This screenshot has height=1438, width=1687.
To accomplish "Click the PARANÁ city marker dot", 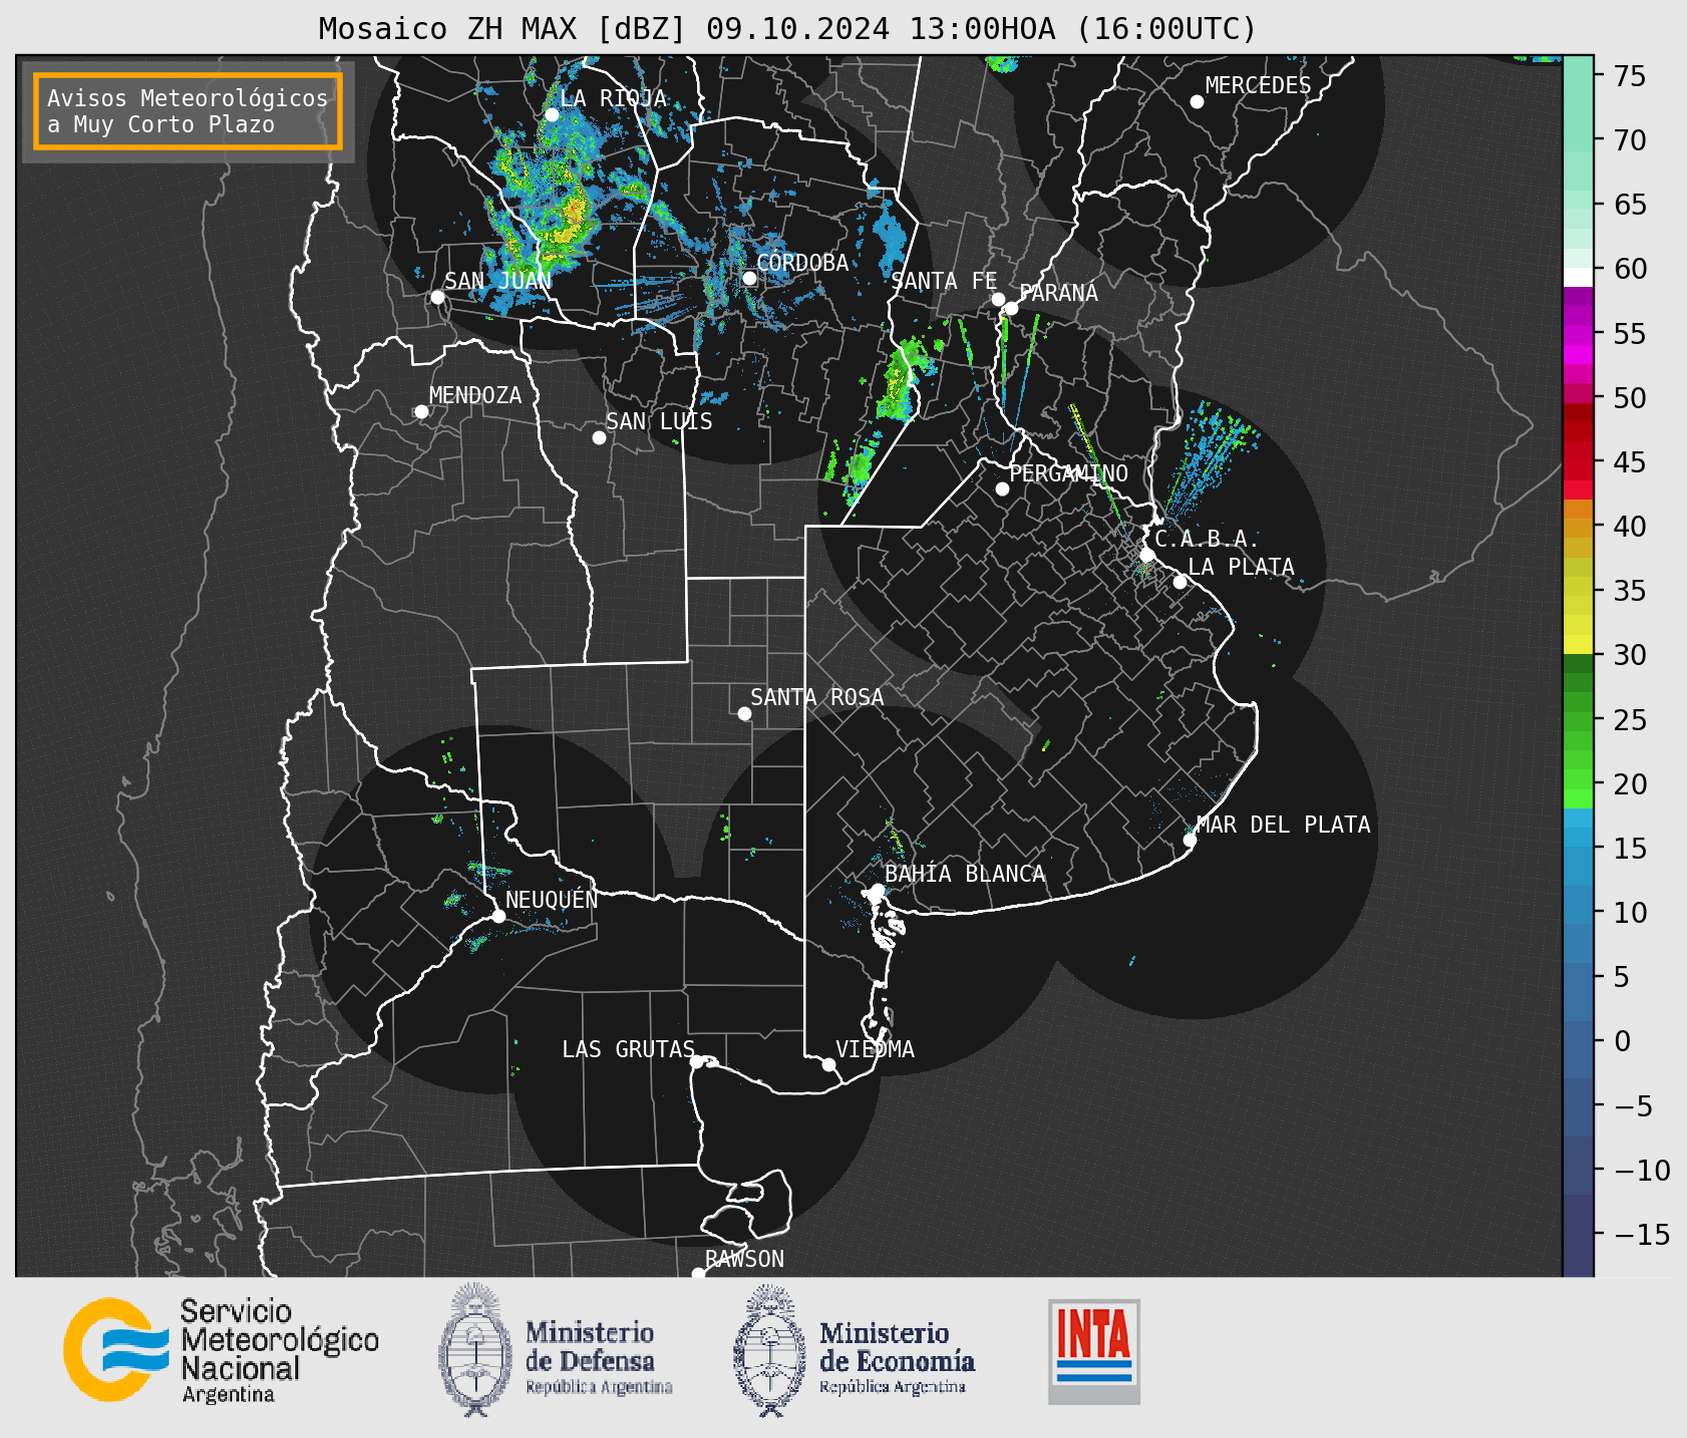I will [x=1011, y=308].
